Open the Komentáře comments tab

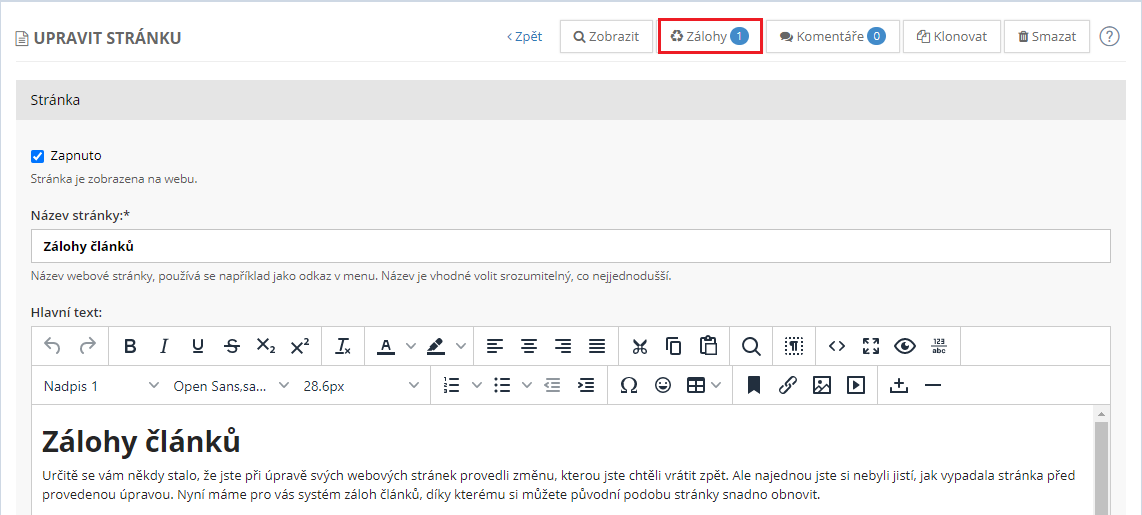point(832,37)
